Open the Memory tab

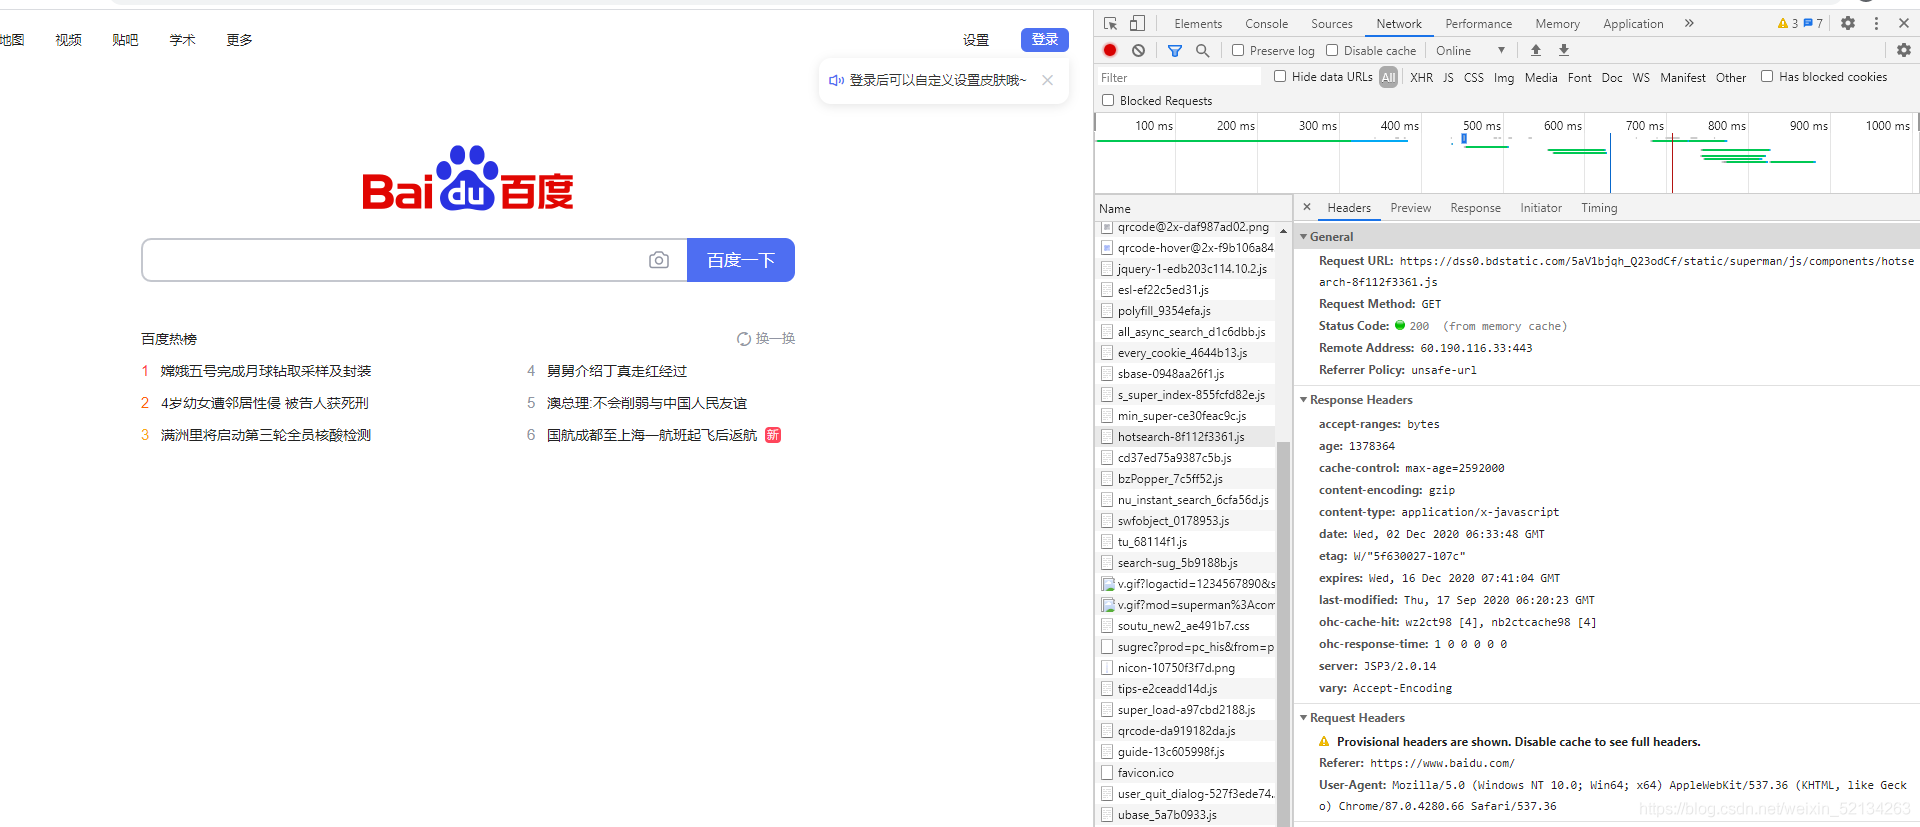(x=1557, y=23)
